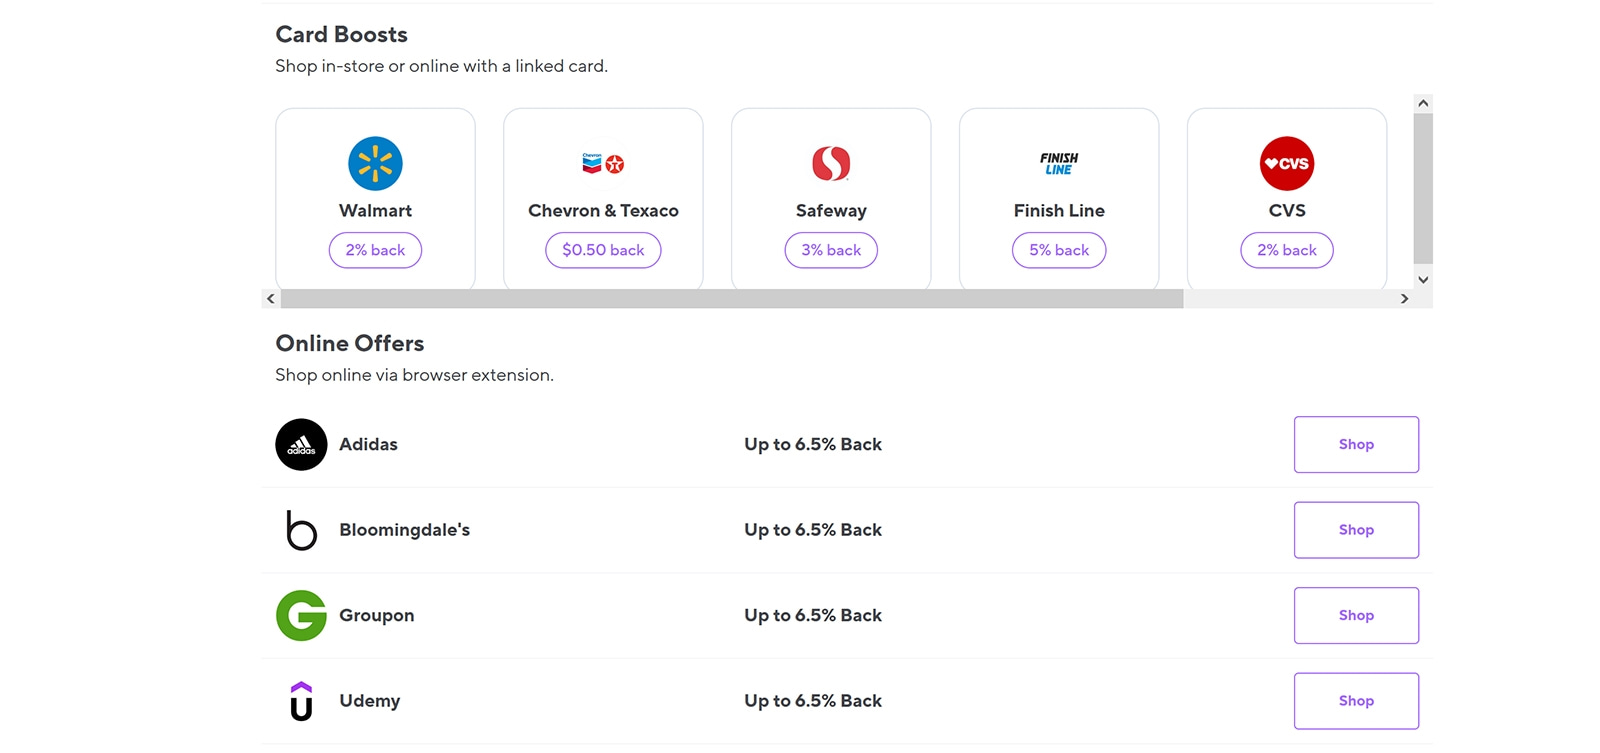Viewport: 1600px width, 753px height.
Task: Click the green Groupon G icon
Action: [301, 615]
